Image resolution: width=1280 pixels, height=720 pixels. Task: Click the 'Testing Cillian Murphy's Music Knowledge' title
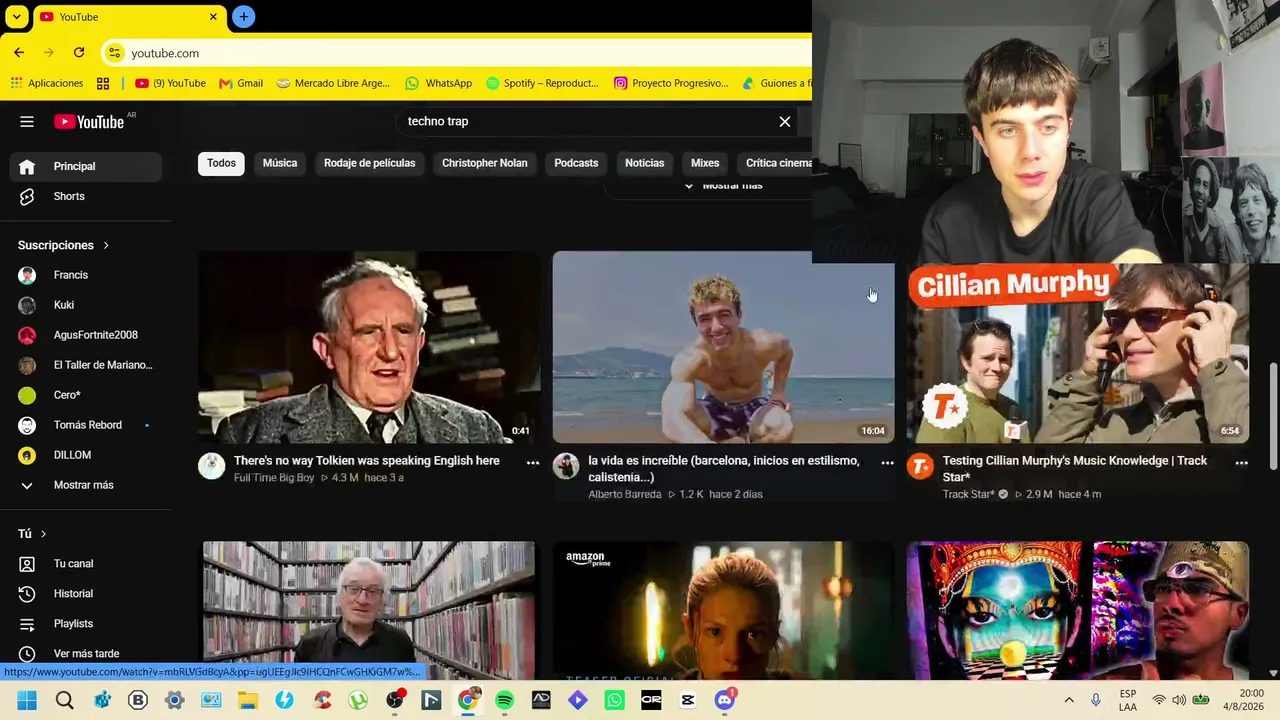pos(1075,469)
